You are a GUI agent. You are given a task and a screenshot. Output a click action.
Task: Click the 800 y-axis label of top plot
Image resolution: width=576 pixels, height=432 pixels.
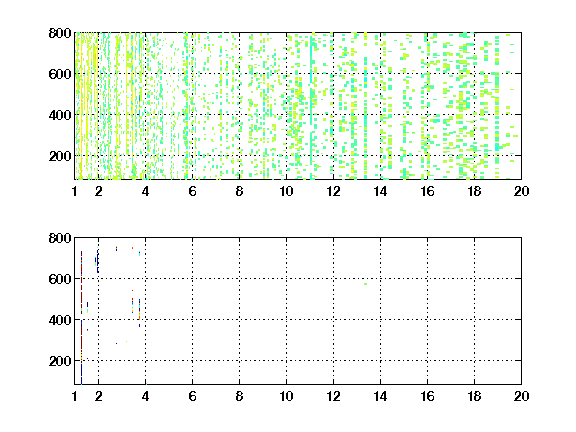point(60,33)
